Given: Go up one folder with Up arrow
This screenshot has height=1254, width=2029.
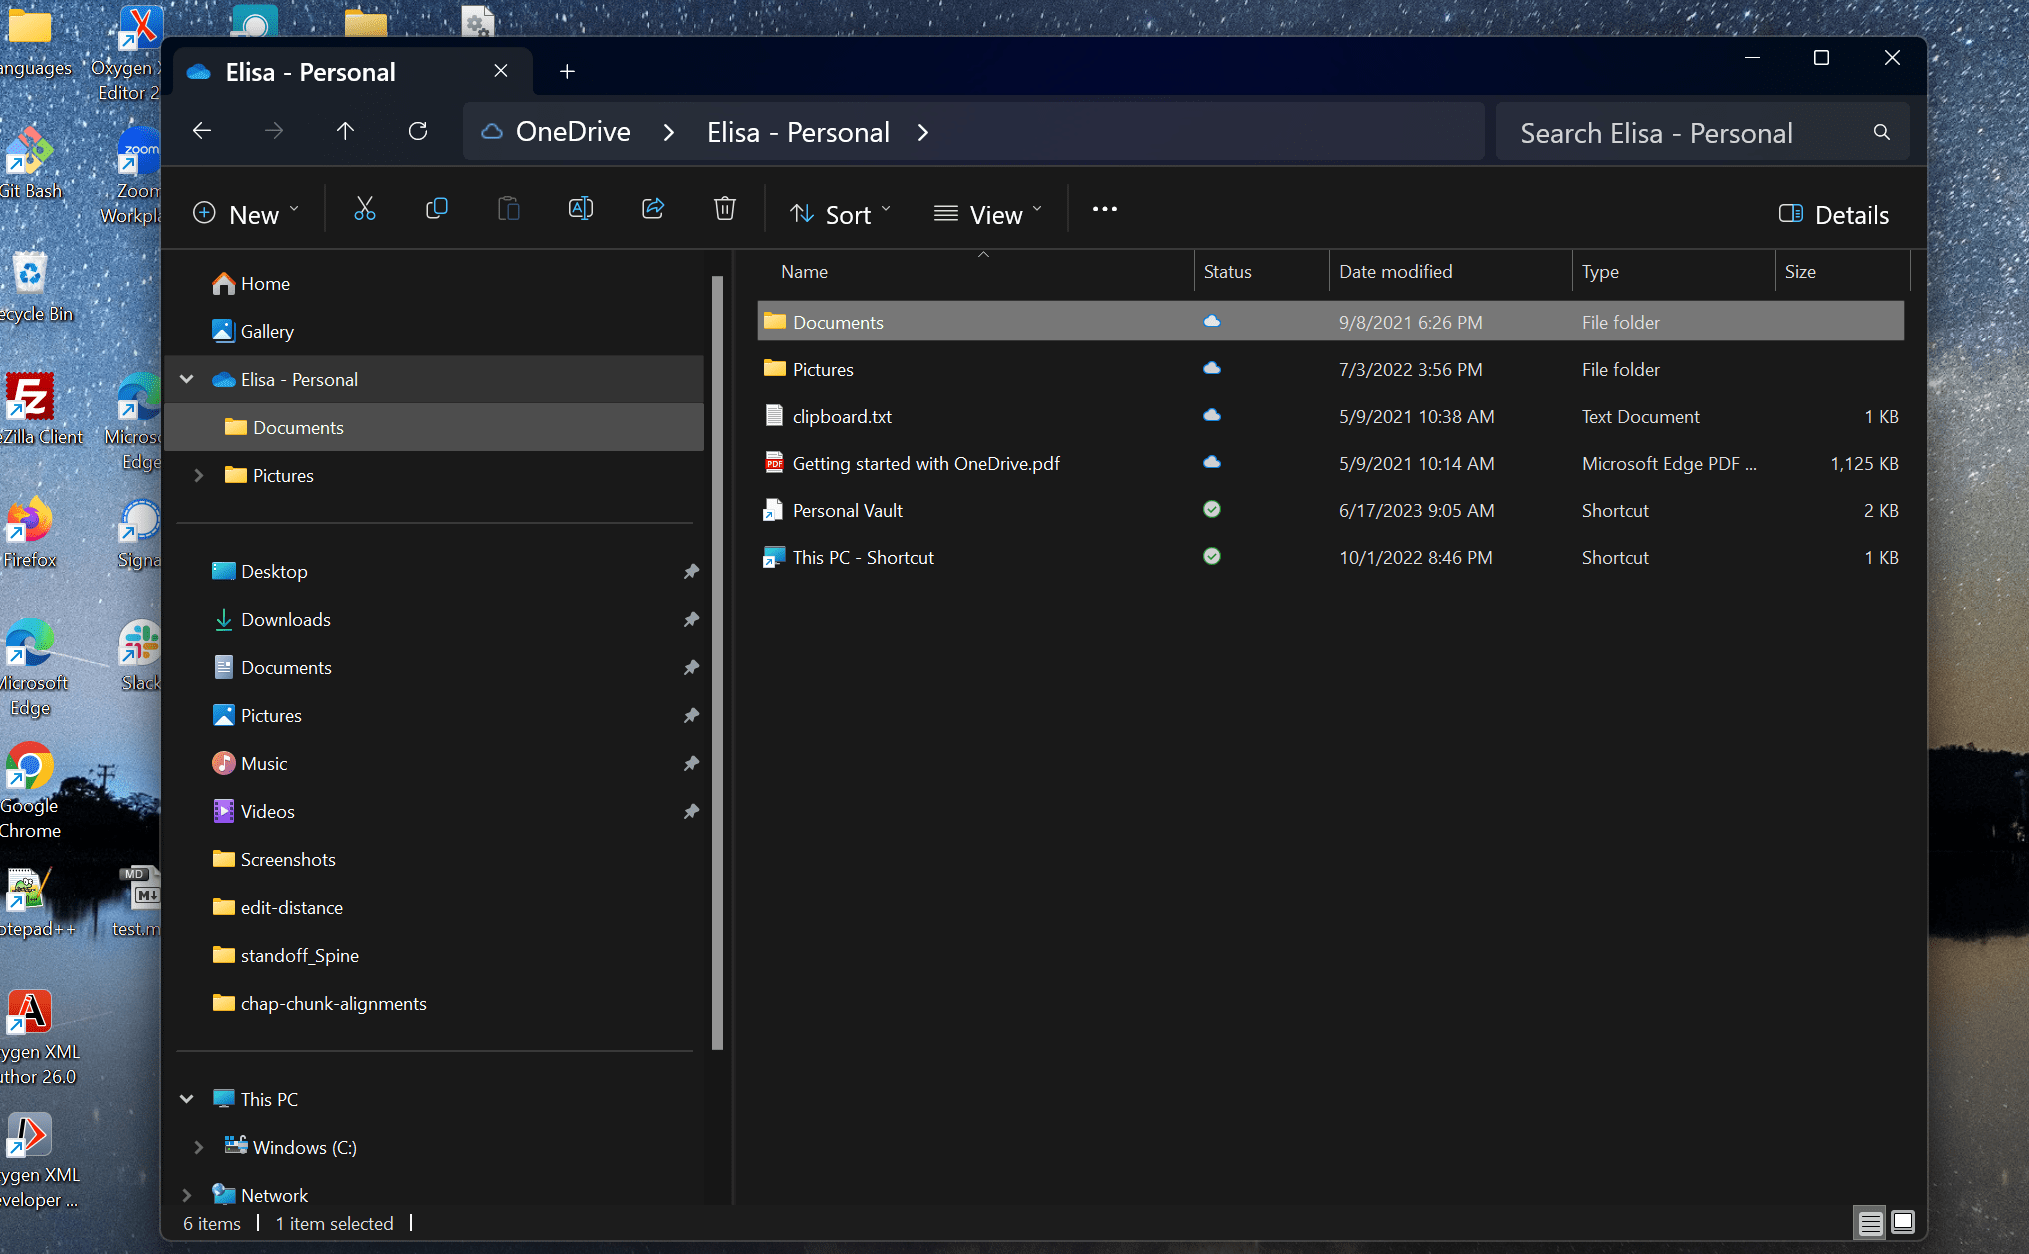Looking at the screenshot, I should coord(345,131).
